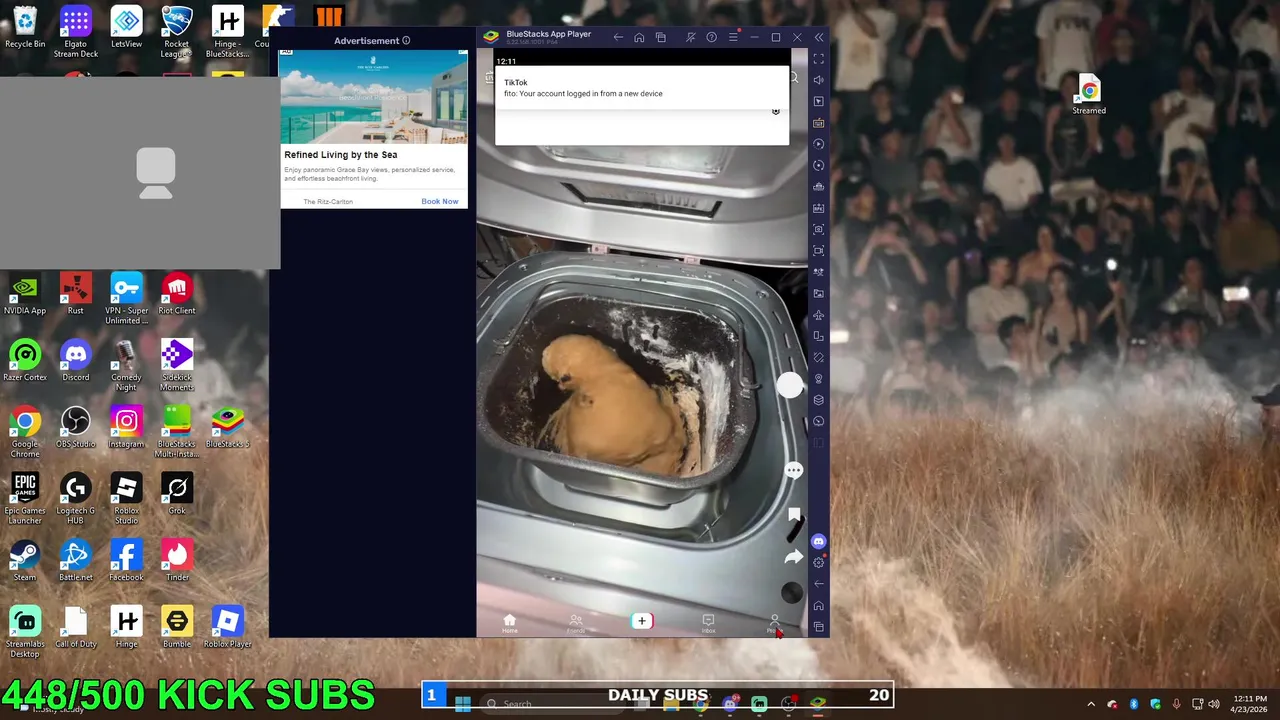Open the set location pin icon
Screen dimensions: 1280x720
click(819, 379)
